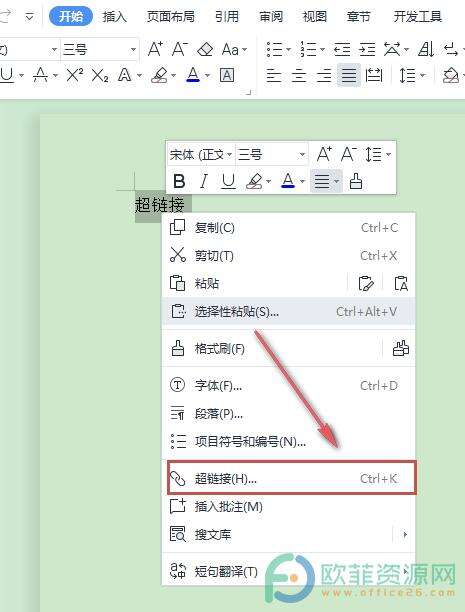The width and height of the screenshot is (465, 612).
Task: Toggle underline in mini toolbar
Action: pyautogui.click(x=228, y=181)
